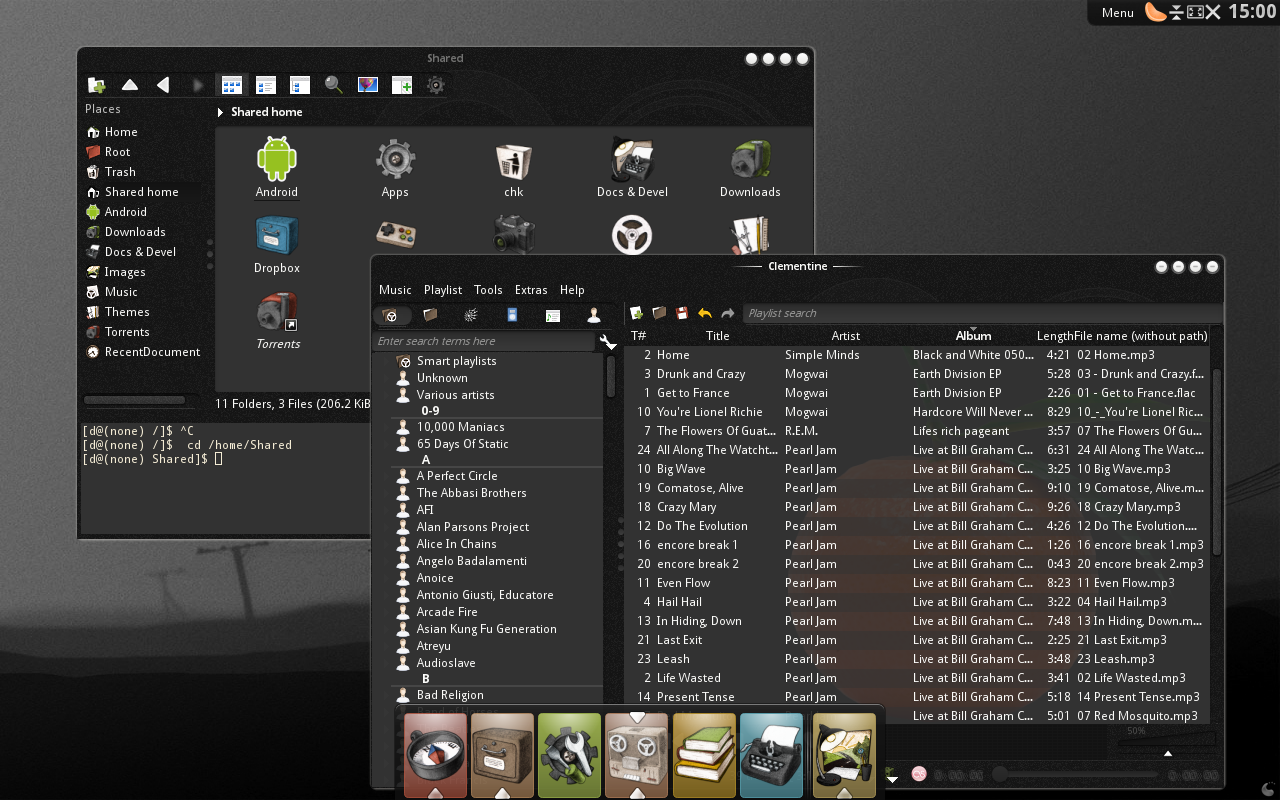Open the Downloads folder in main pane

tap(750, 159)
